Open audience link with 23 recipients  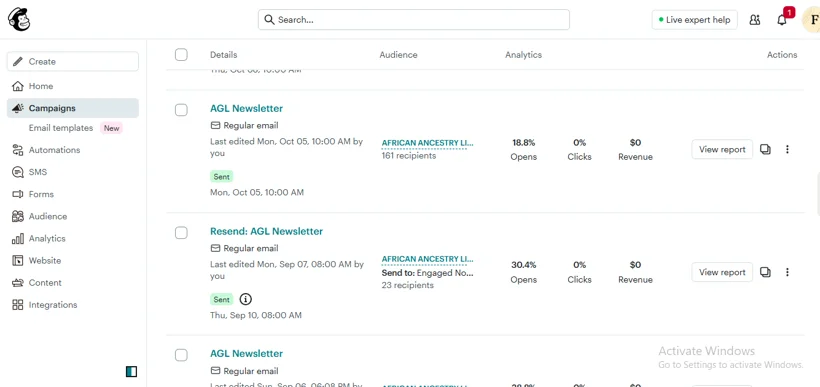point(427,259)
